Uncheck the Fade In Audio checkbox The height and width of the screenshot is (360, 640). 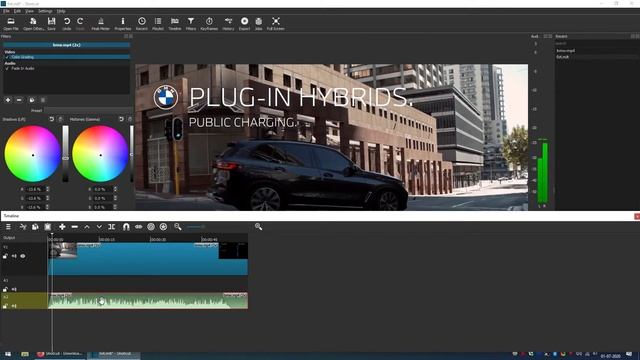point(7,69)
